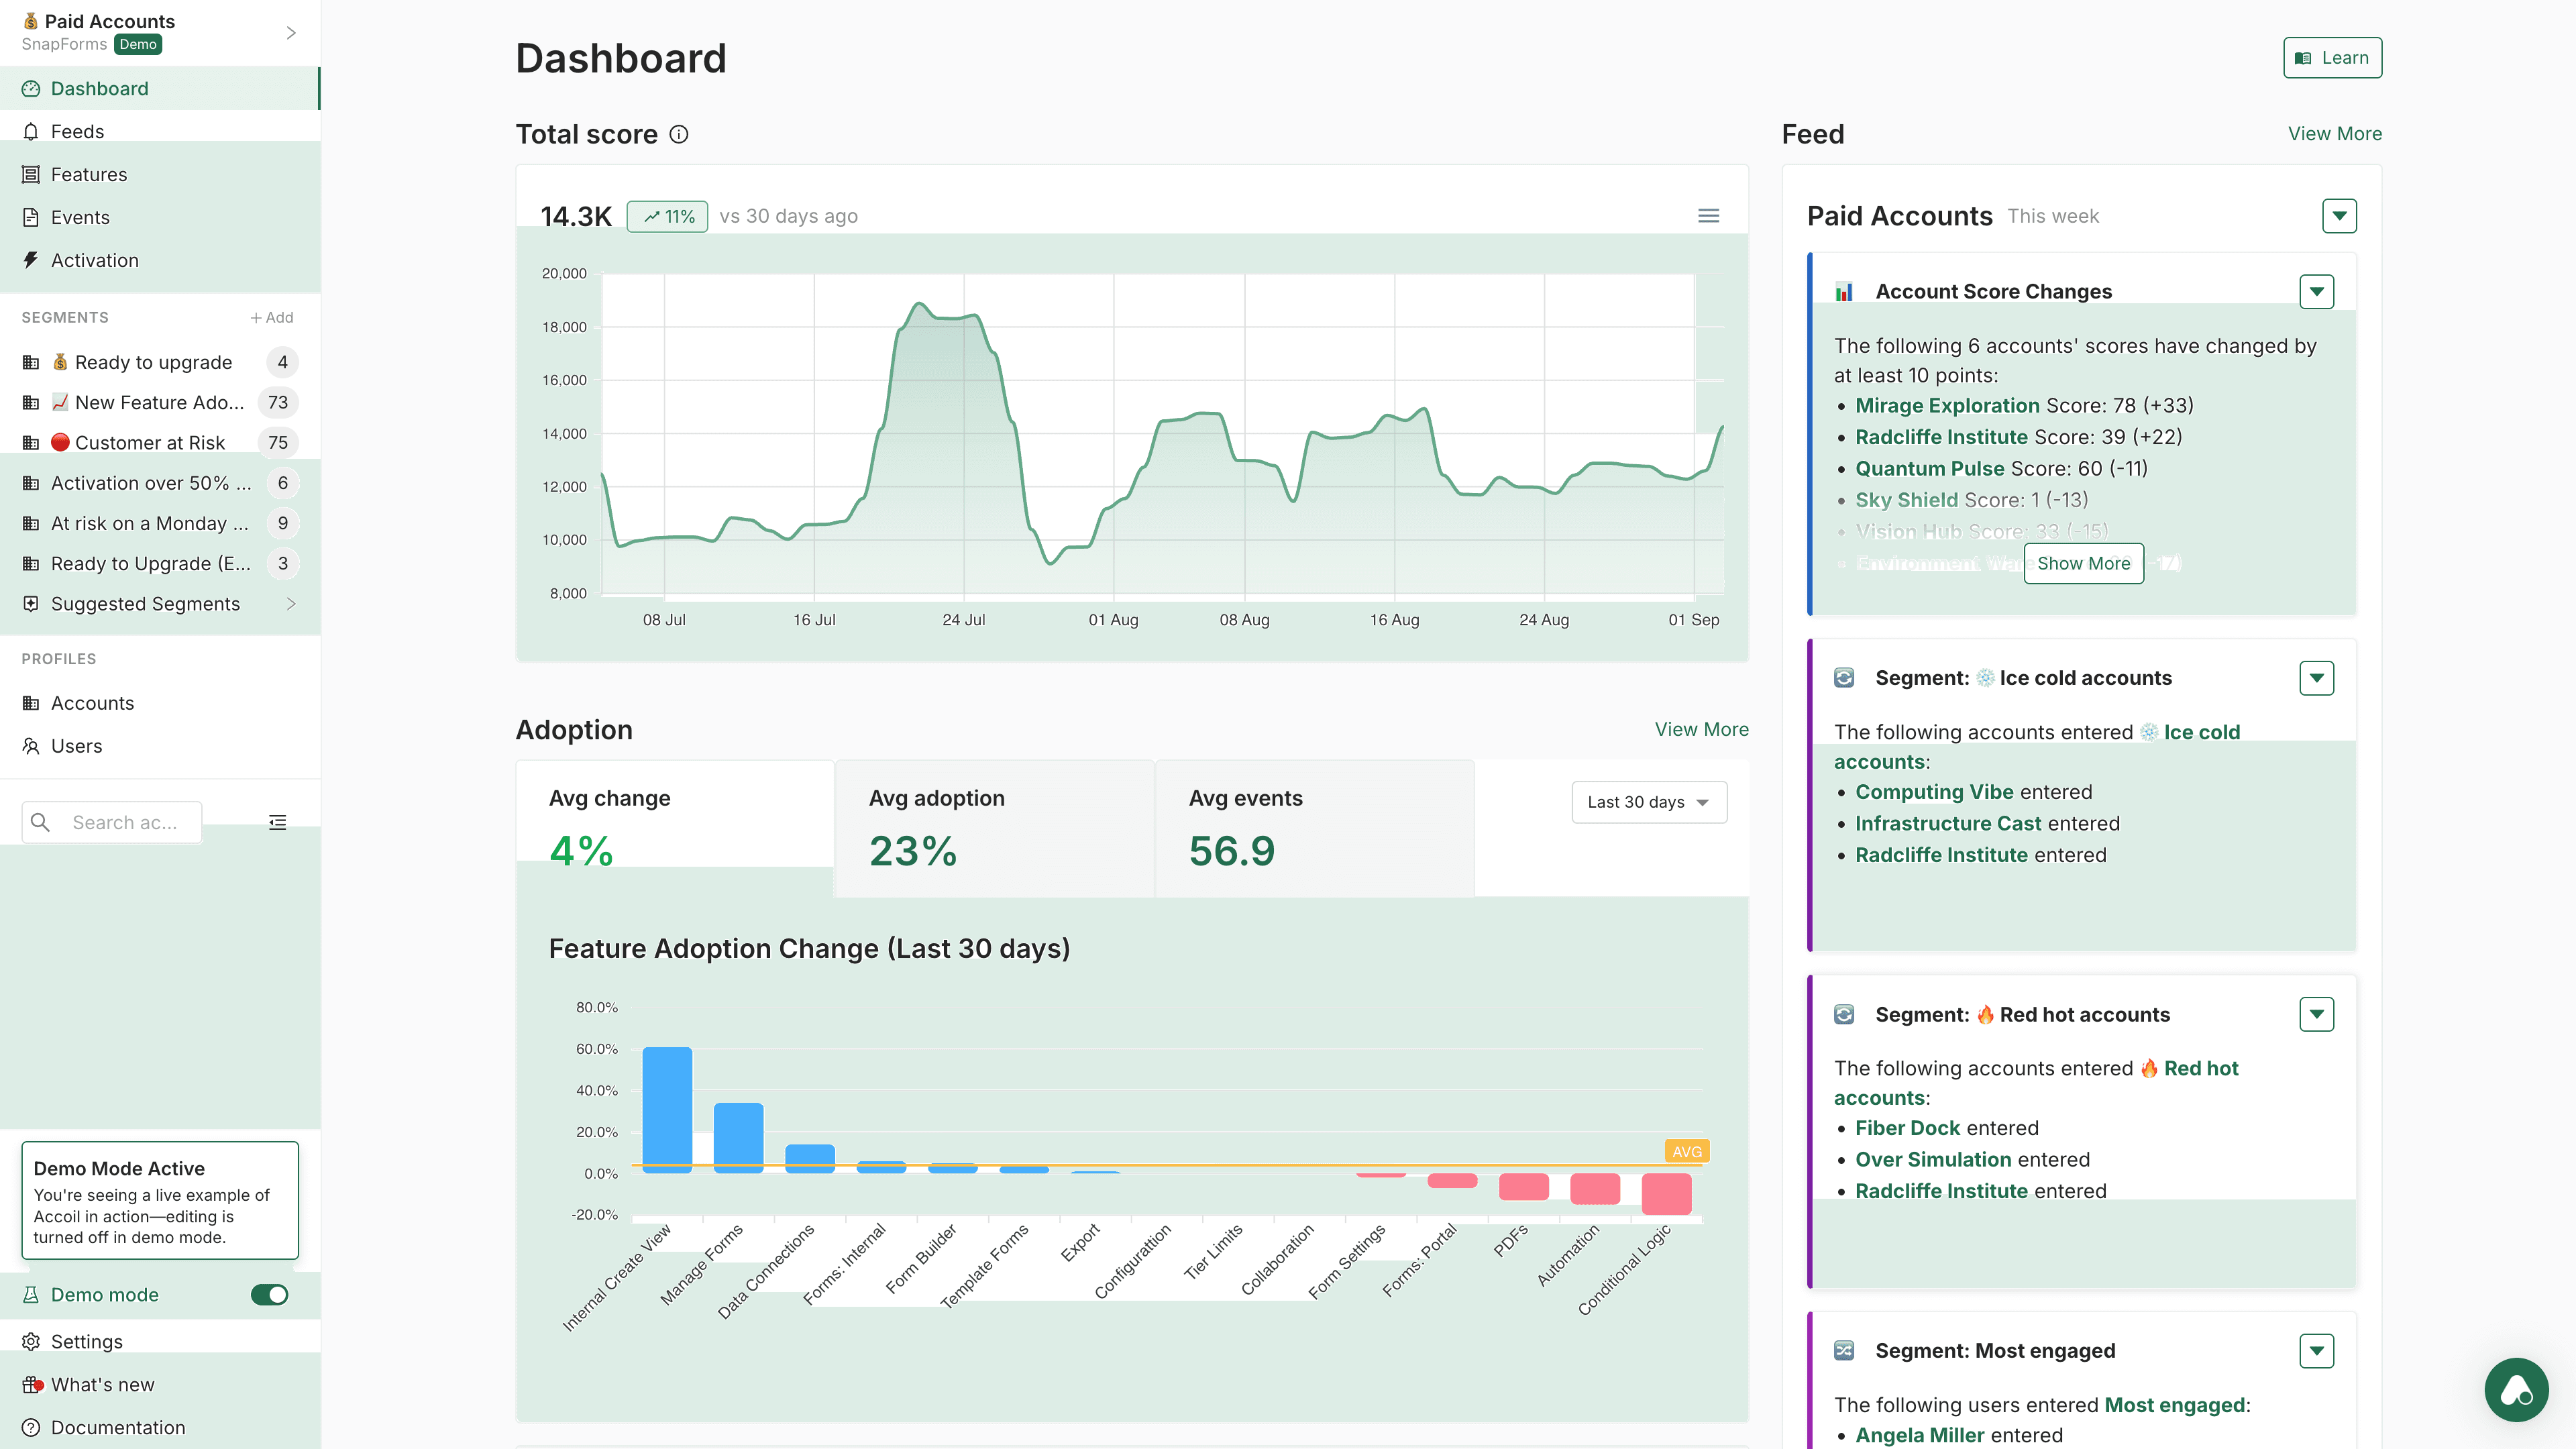This screenshot has width=2576, height=1449.
Task: Disable Demo mode toggle
Action: (x=268, y=1294)
